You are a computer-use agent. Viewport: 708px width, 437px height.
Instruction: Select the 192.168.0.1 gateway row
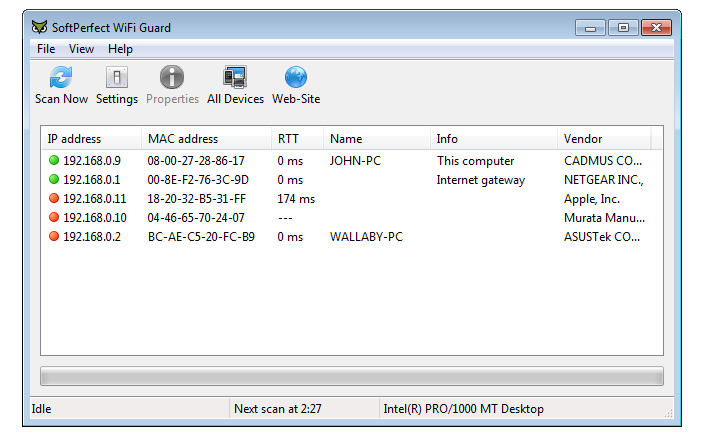(x=352, y=180)
